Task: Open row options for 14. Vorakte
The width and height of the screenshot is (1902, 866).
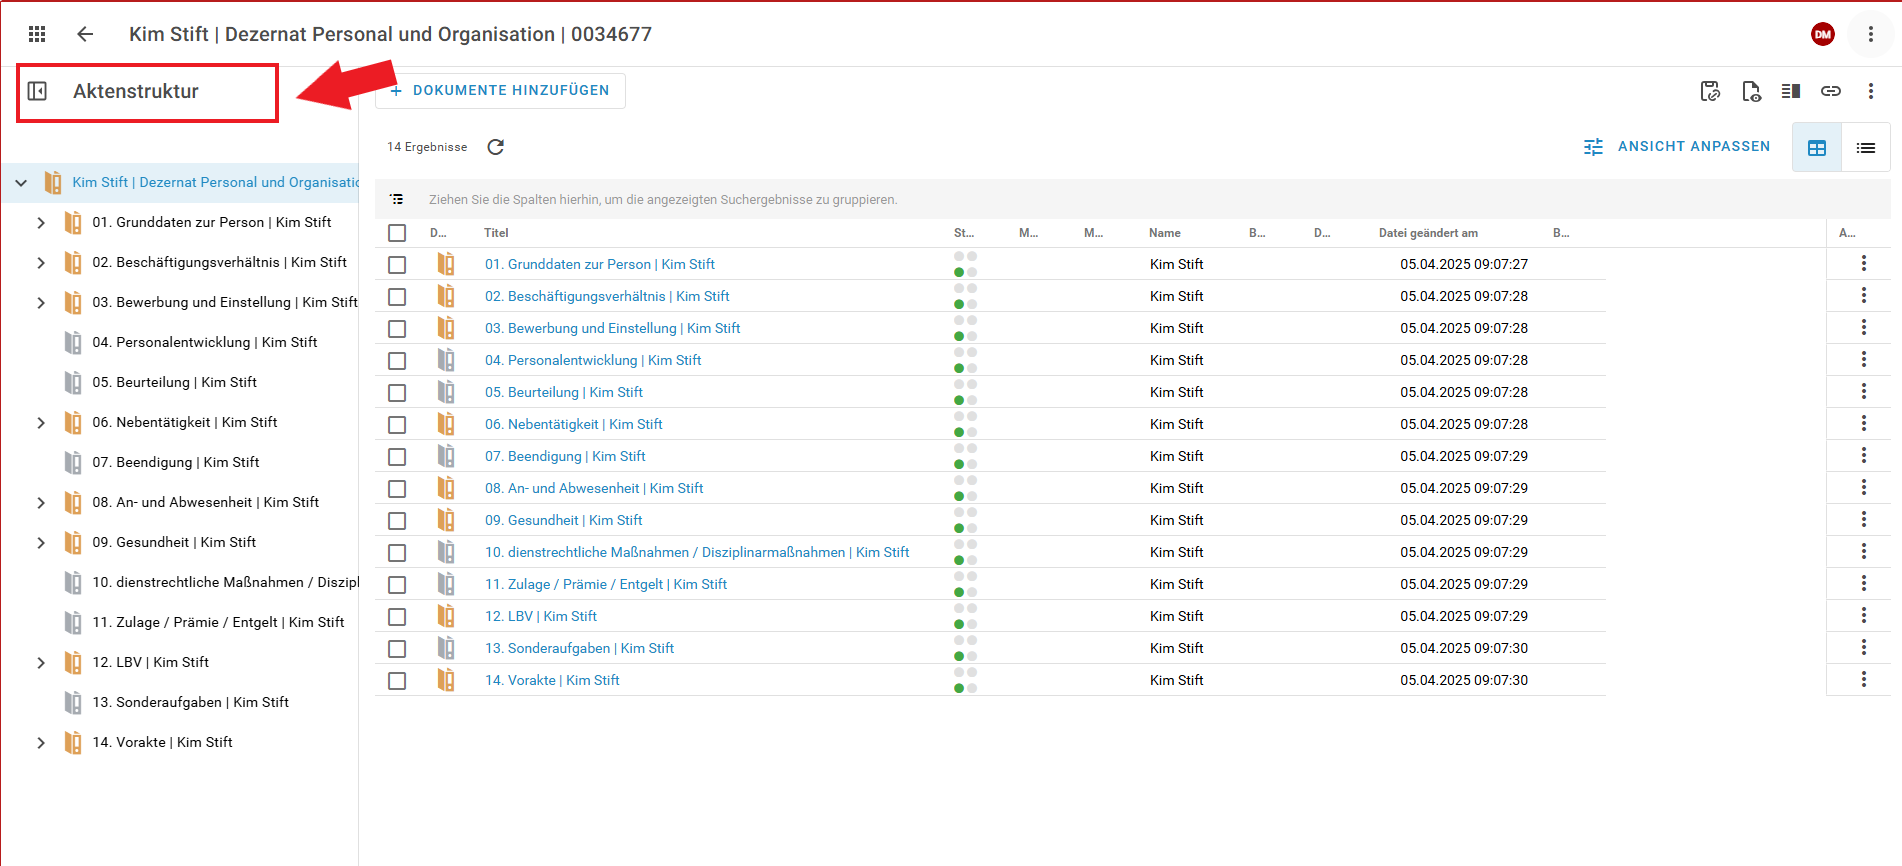Action: (1863, 679)
